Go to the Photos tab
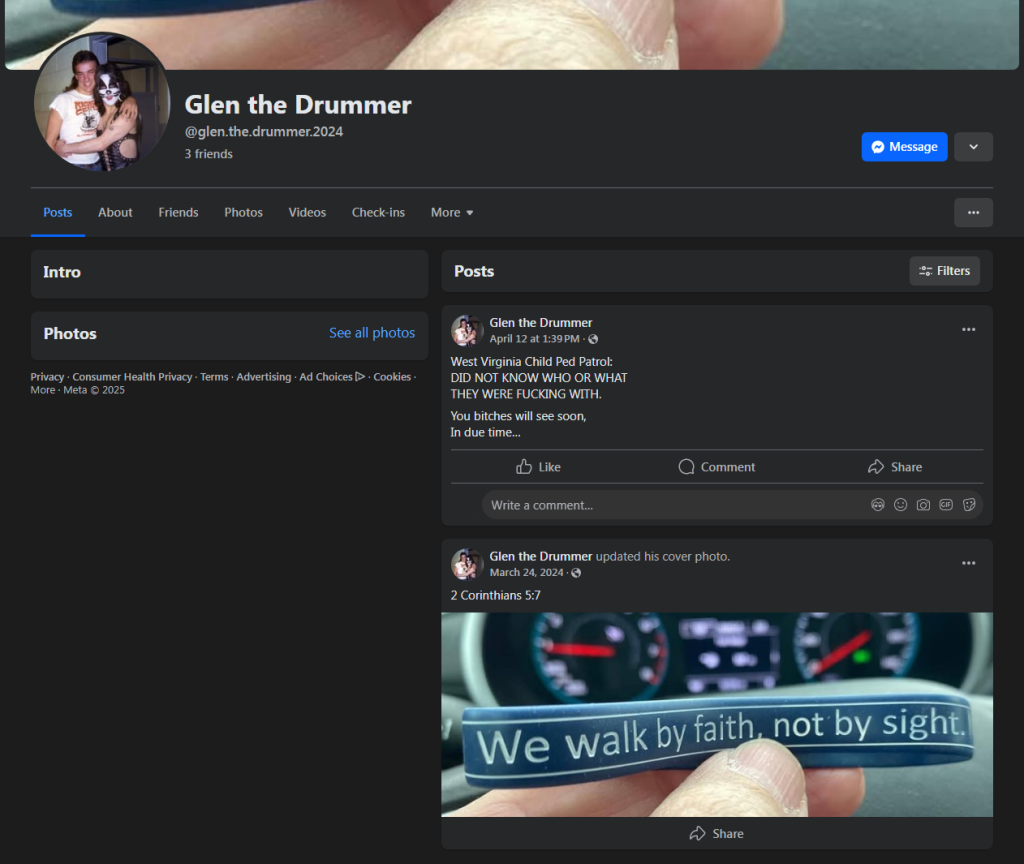Image resolution: width=1024 pixels, height=864 pixels. pyautogui.click(x=243, y=212)
